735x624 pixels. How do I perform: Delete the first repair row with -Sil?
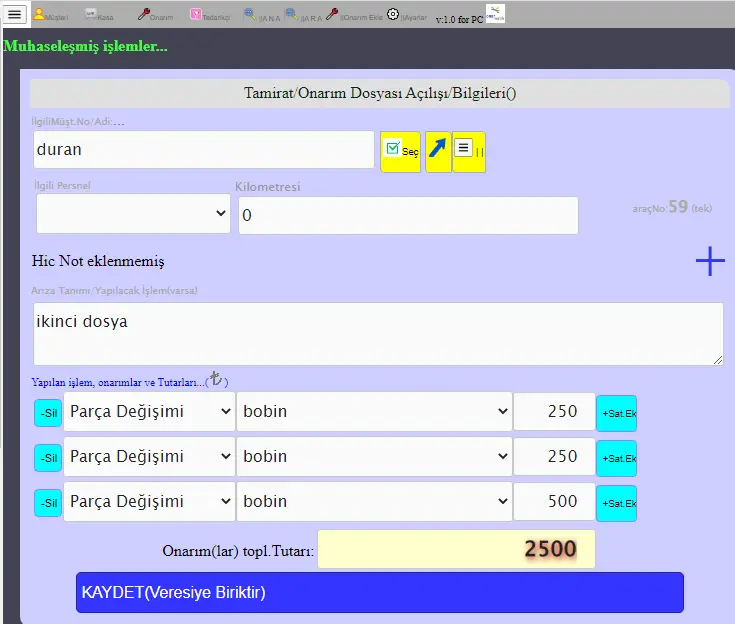[x=47, y=412]
